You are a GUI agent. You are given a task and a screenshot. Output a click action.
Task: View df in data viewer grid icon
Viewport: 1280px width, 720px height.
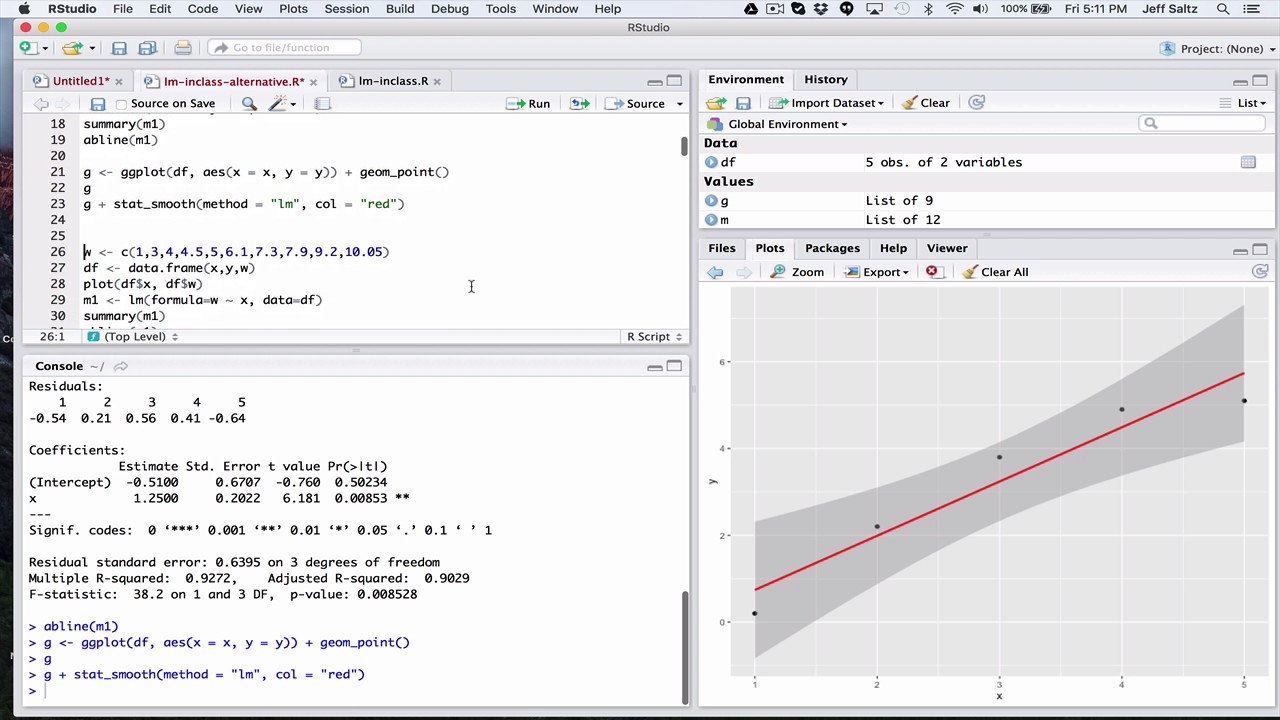point(1248,162)
